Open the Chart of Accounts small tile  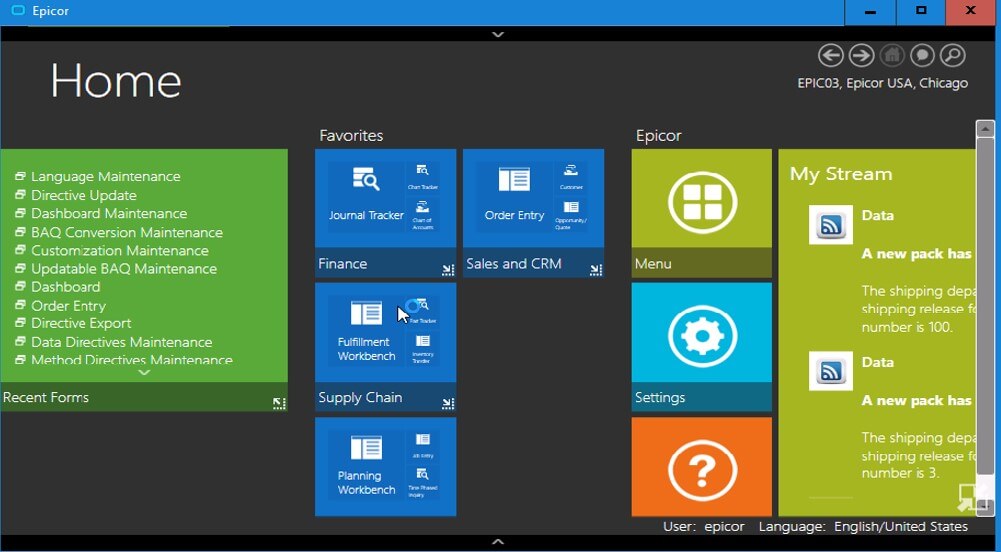[x=423, y=215]
